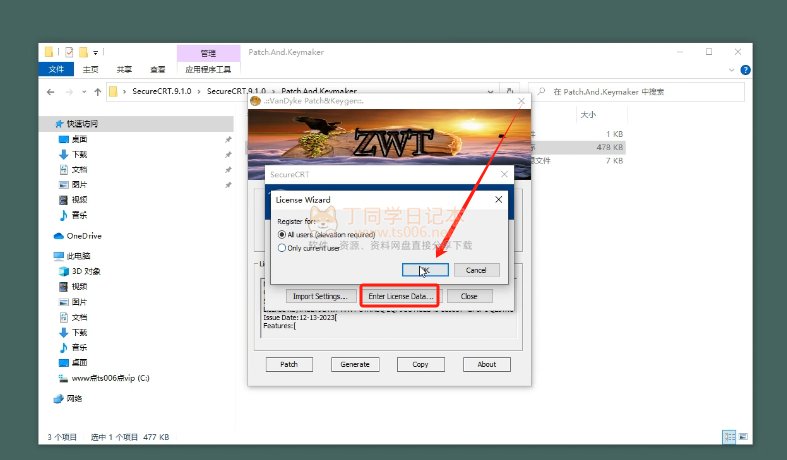This screenshot has width=787, height=460.
Task: Click the pin icon beside 桌面
Action: (228, 139)
